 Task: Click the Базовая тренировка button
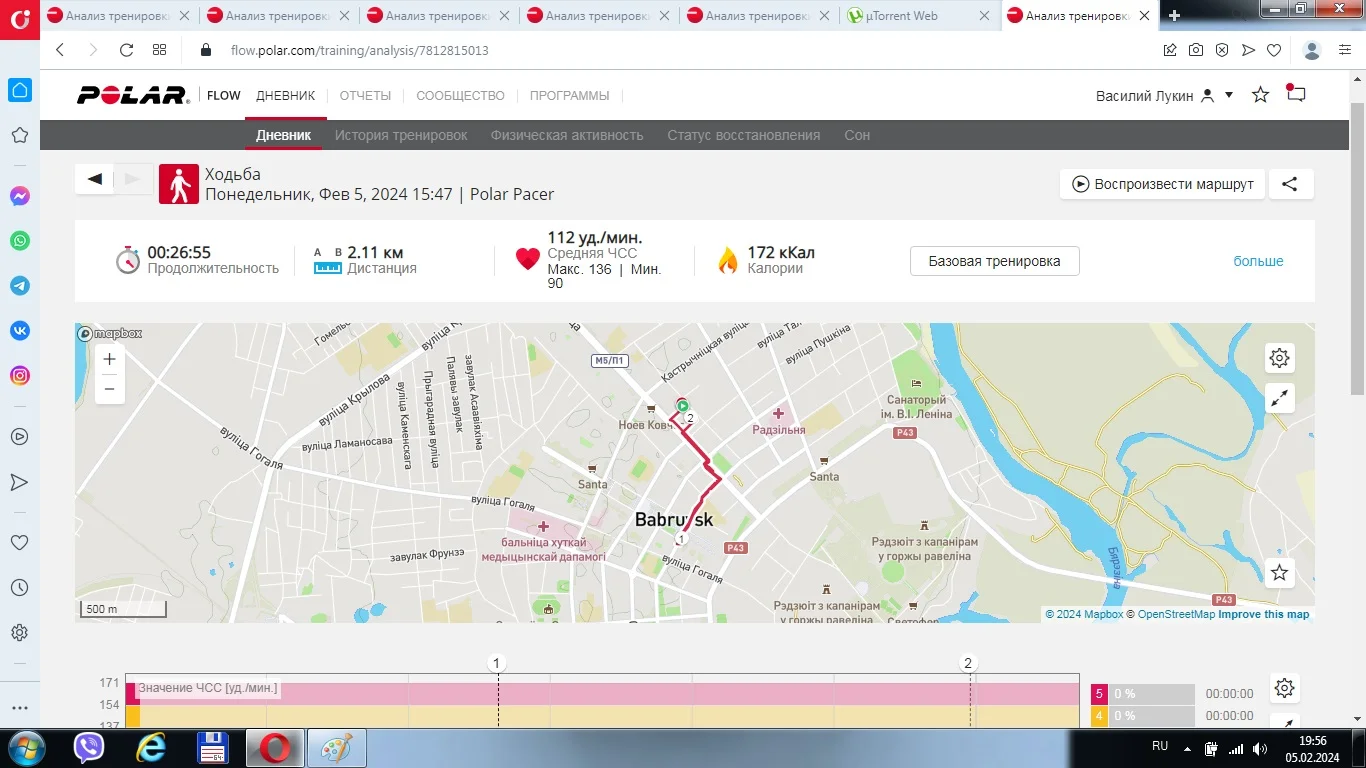pos(994,261)
